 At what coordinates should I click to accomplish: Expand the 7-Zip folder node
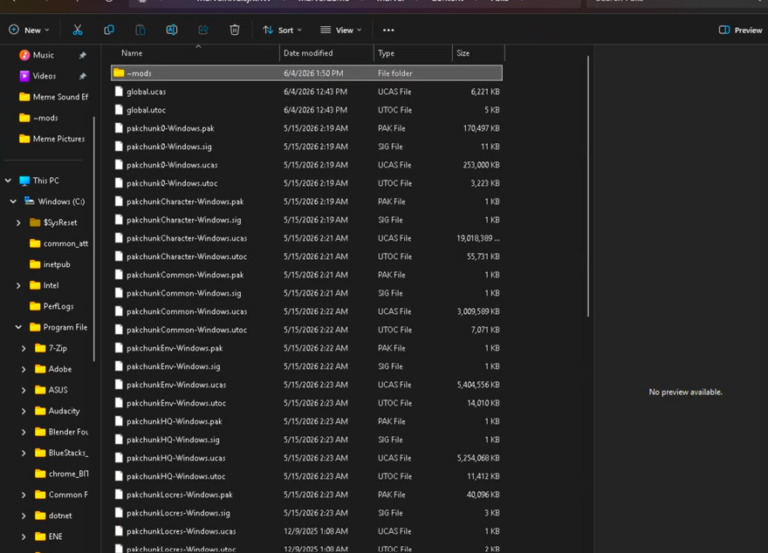click(24, 348)
